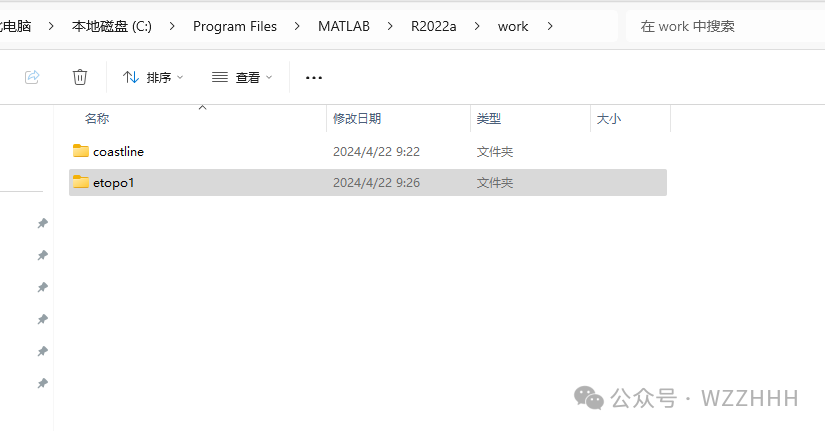Screen dimensions: 825x431
Task: Open the 排序 sort dropdown
Action: (153, 77)
